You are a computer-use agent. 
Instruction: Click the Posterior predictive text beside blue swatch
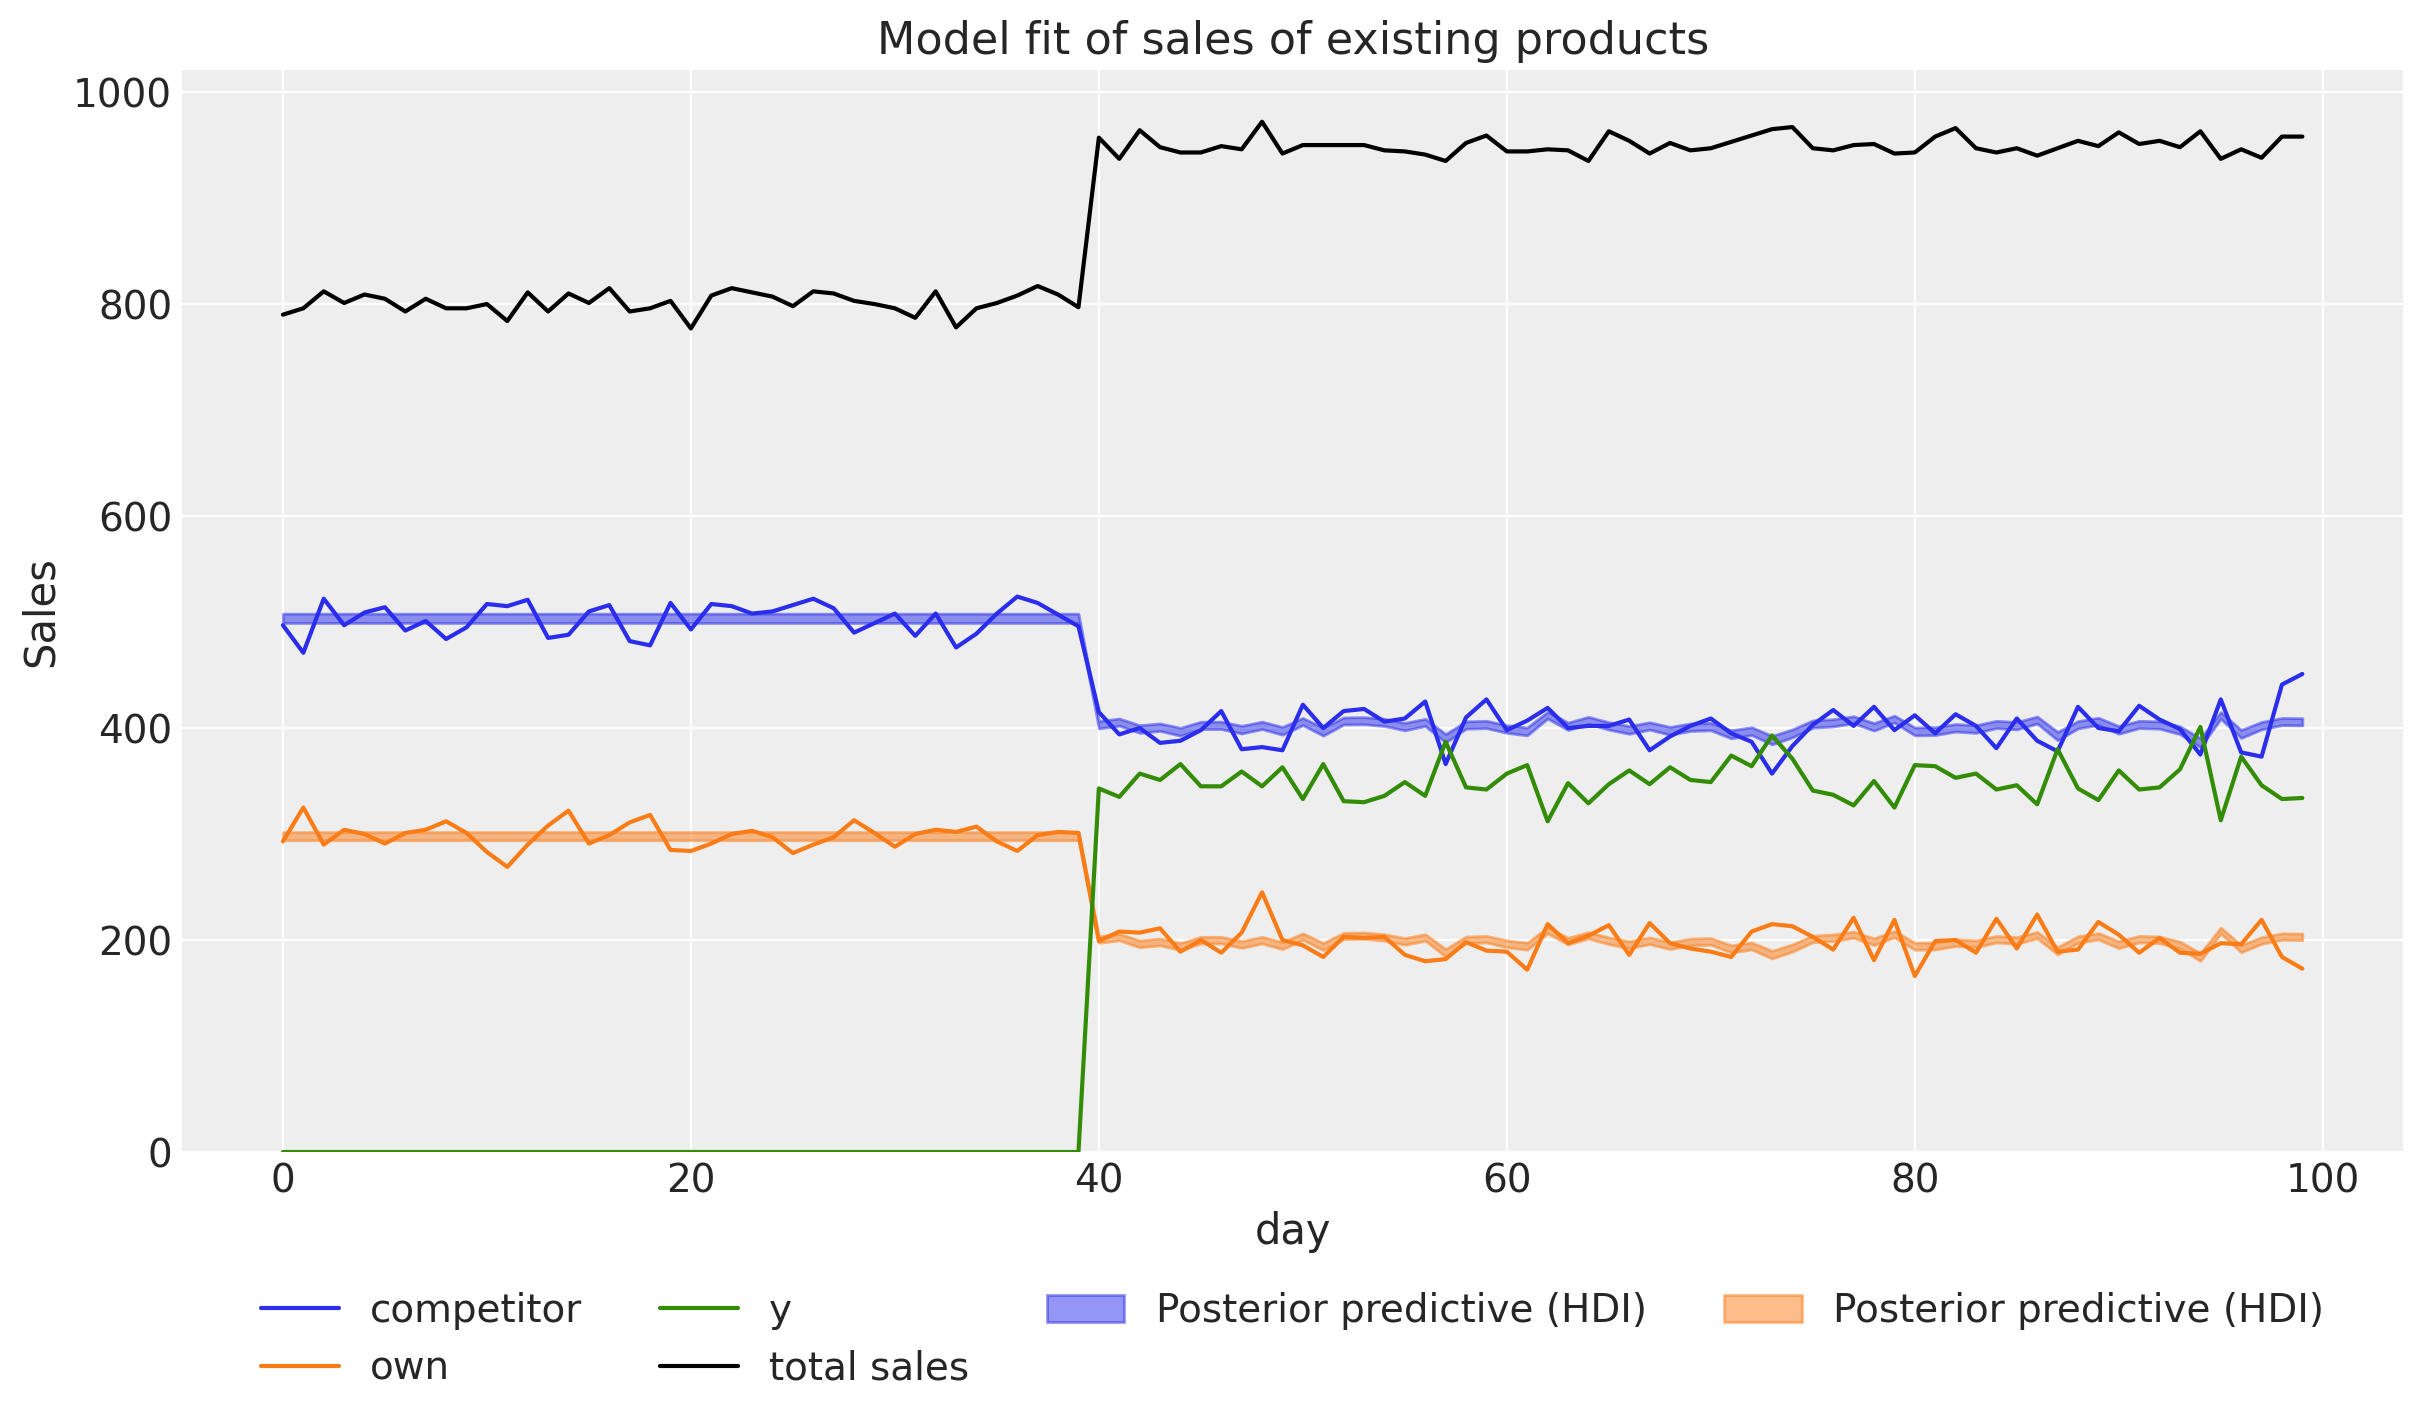1401,1308
